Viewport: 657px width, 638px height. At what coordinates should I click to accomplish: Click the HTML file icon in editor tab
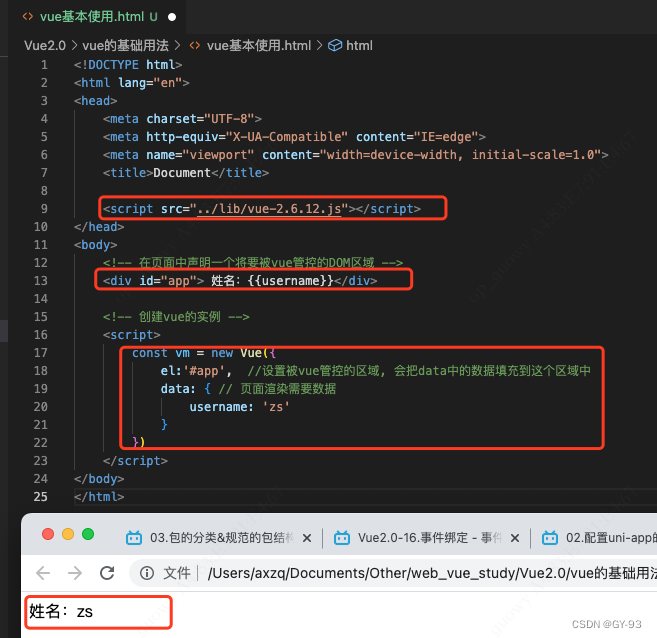coord(28,16)
